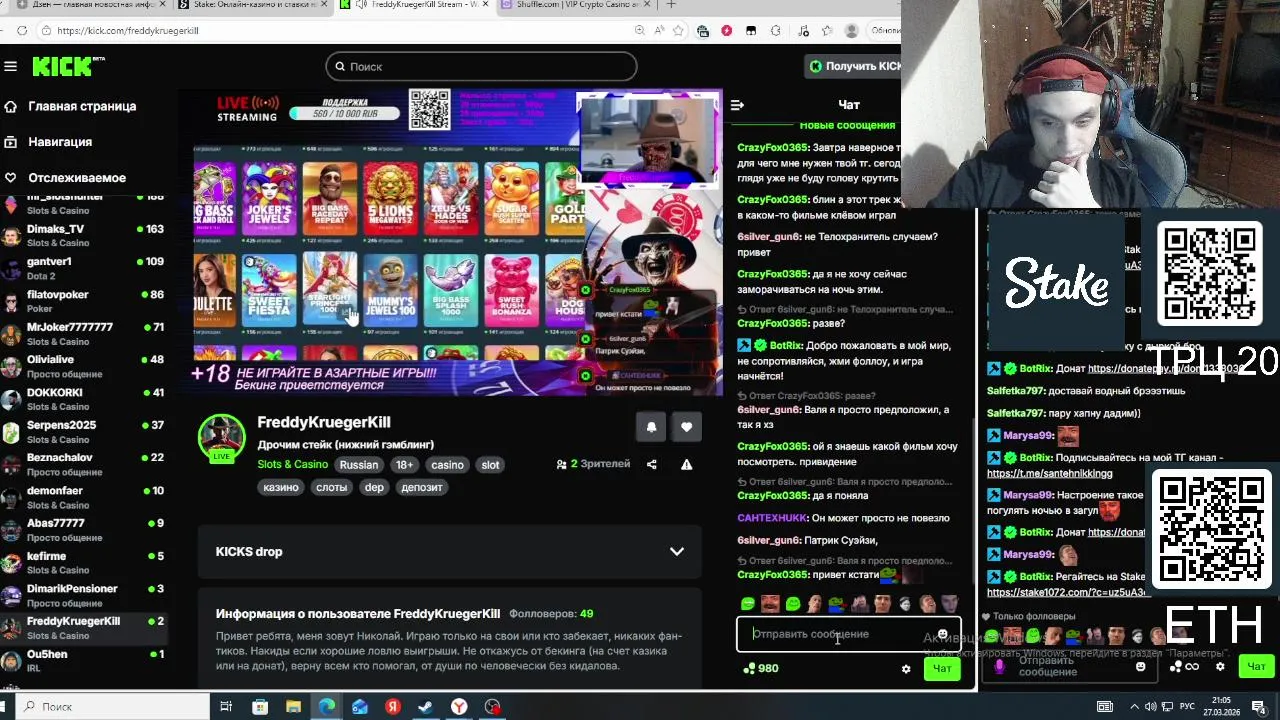1280x720 pixels.
Task: Open Beznachalov channel in the sidebar
Action: pos(84,464)
